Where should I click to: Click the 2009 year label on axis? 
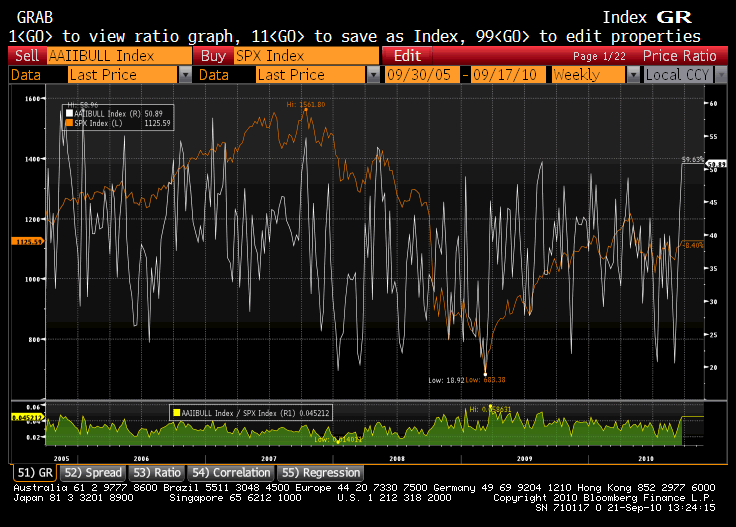point(524,458)
